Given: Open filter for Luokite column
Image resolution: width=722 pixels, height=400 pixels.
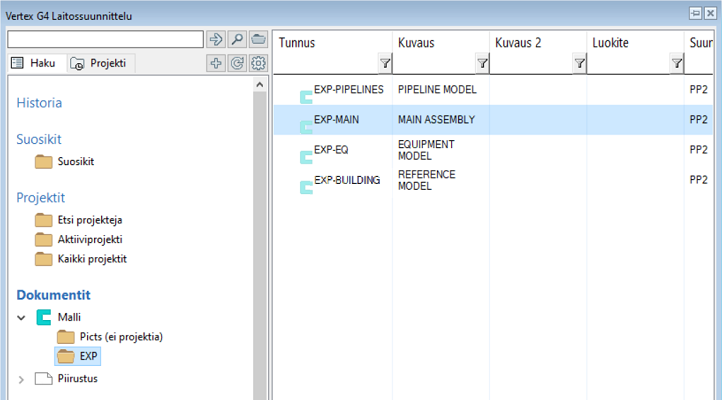Looking at the screenshot, I should pos(676,64).
